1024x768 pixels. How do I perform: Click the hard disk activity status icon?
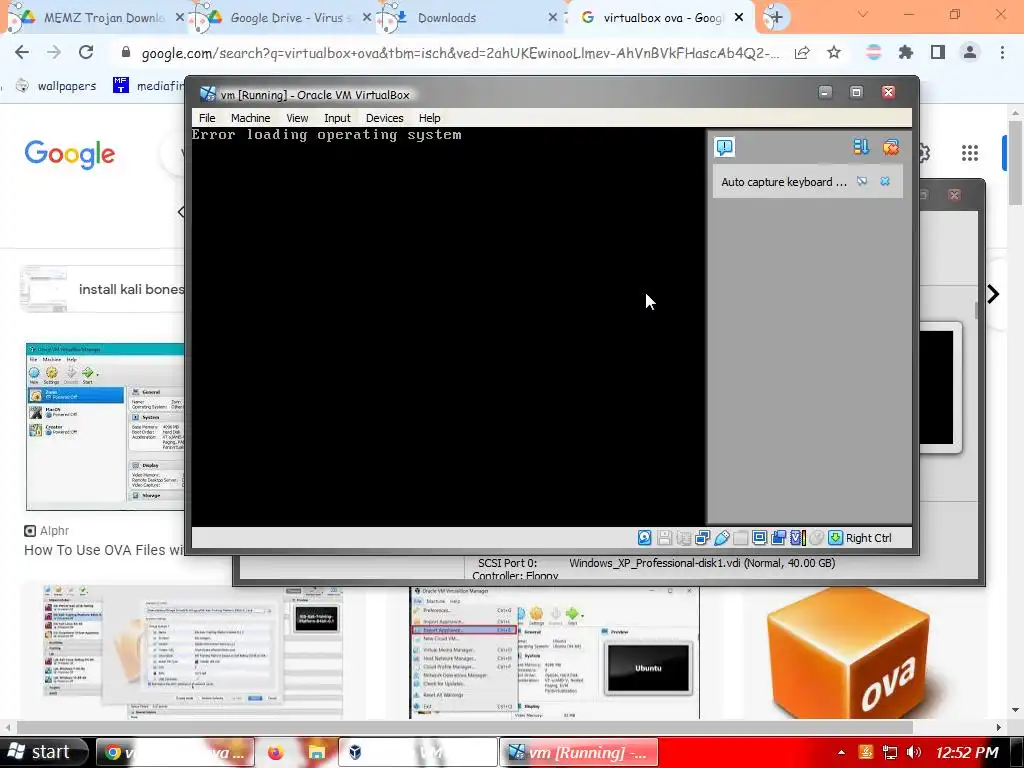click(x=645, y=537)
